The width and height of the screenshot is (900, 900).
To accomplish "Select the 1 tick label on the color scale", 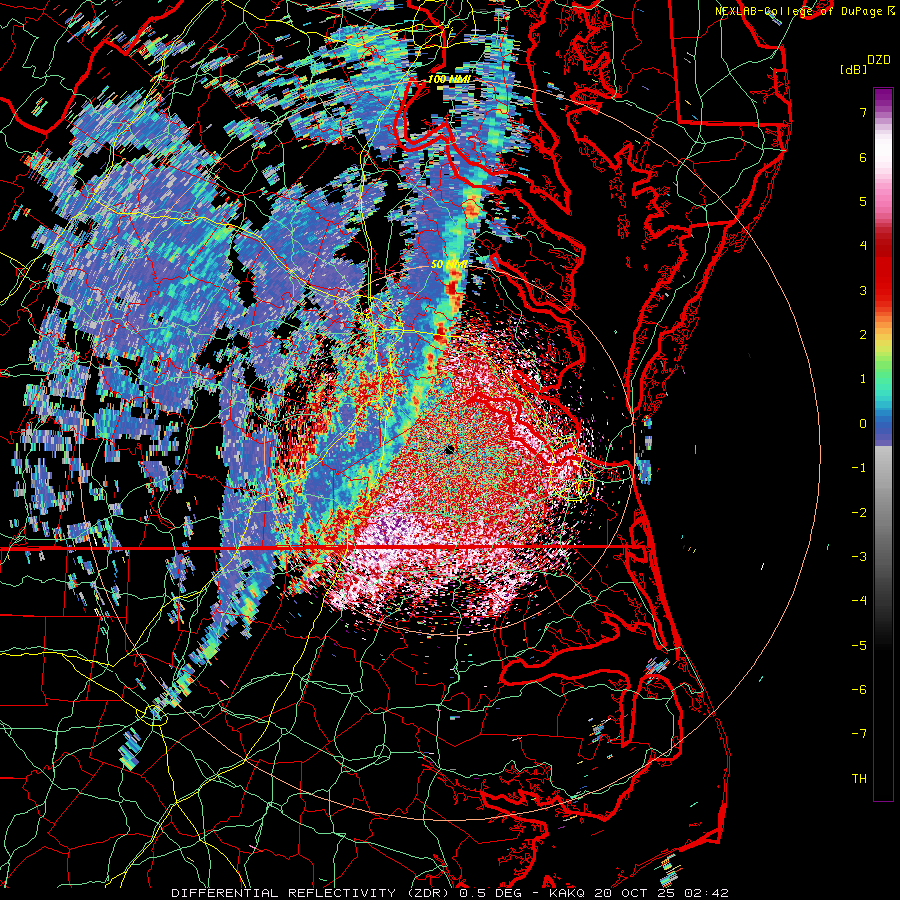I will pos(863,379).
